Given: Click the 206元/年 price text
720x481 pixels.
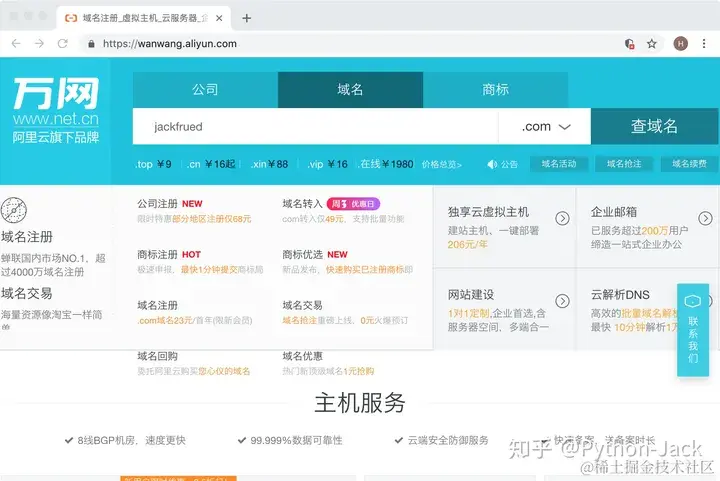Looking at the screenshot, I should [467, 245].
